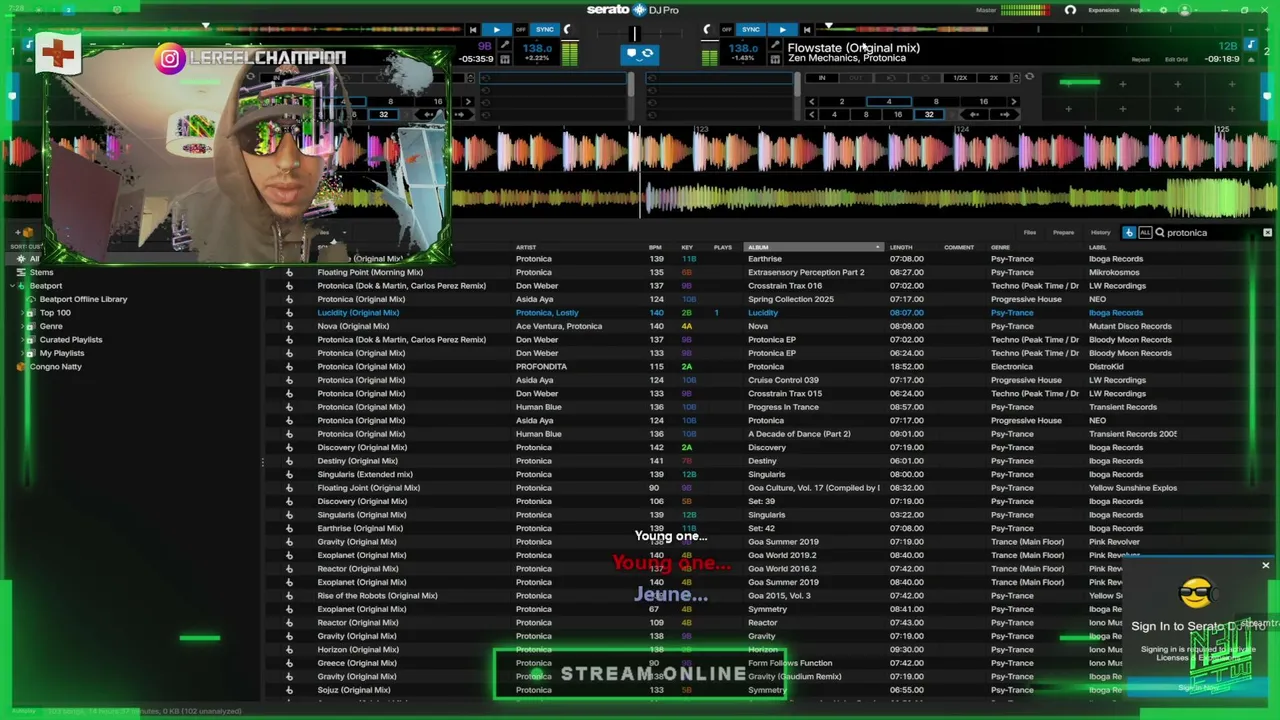Click the loop sync icon after 2X
The width and height of the screenshot is (1280, 720).
(x=1029, y=77)
